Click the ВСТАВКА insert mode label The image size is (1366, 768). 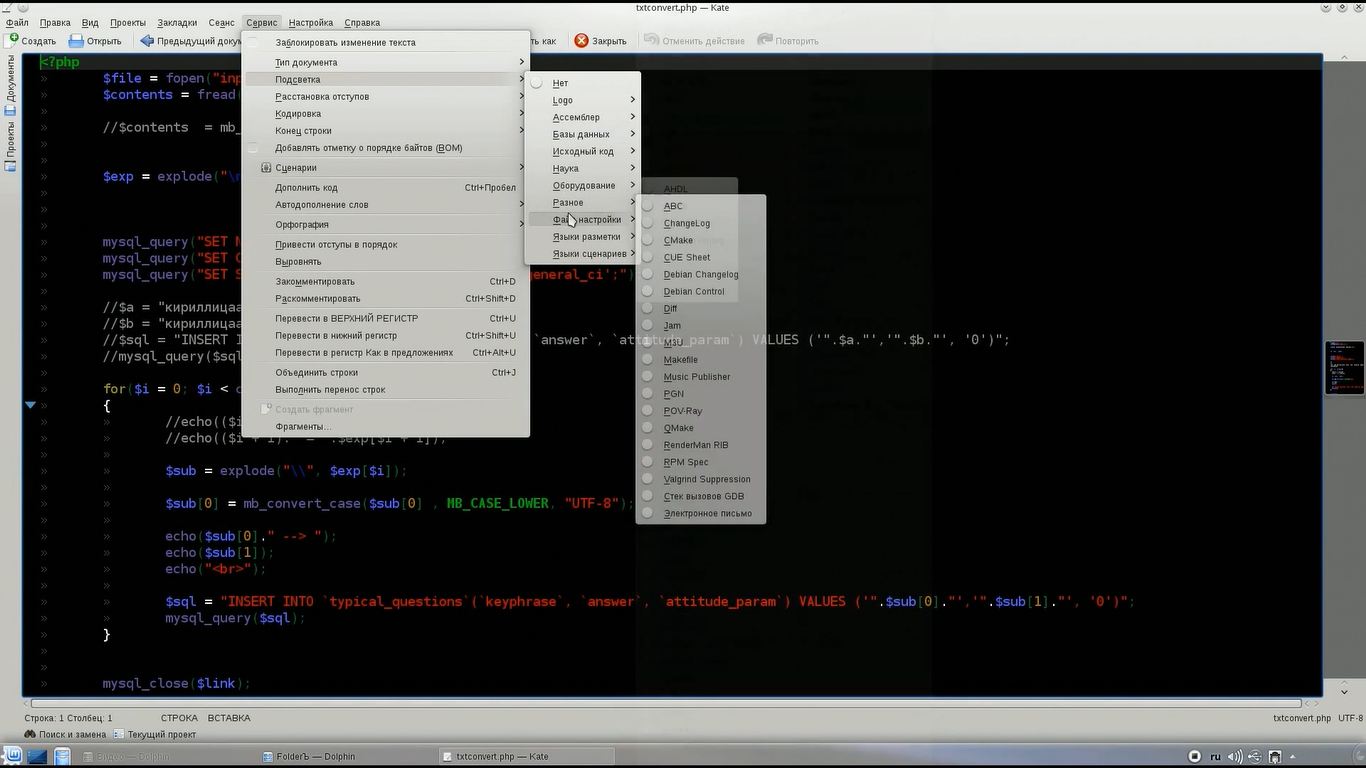pyautogui.click(x=229, y=718)
